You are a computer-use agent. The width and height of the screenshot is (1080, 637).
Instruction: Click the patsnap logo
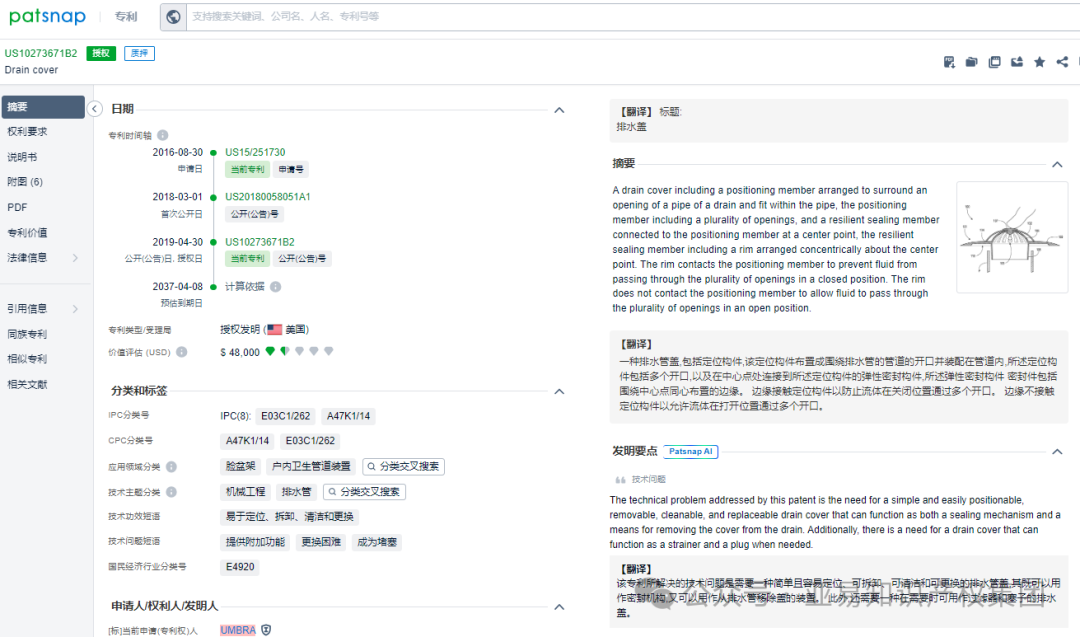point(47,16)
